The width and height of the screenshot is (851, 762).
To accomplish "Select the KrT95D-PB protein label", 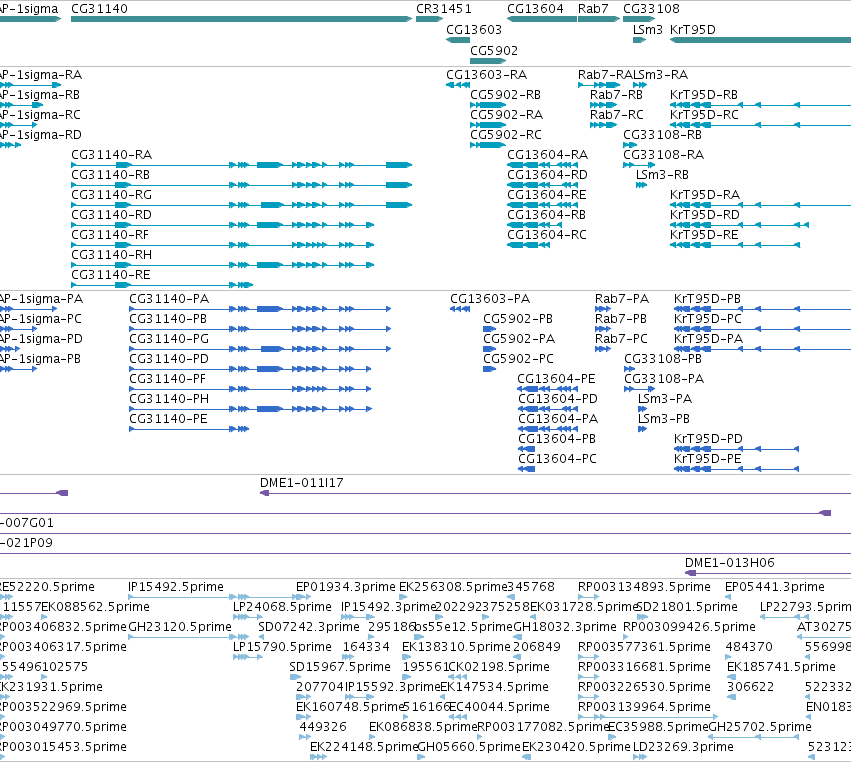I will tap(707, 299).
